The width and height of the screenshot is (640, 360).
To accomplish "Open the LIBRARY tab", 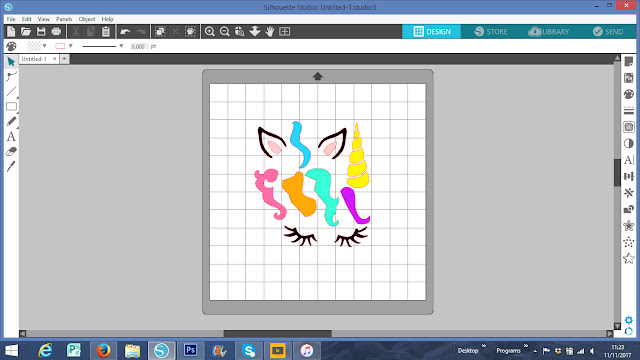I will tap(549, 31).
